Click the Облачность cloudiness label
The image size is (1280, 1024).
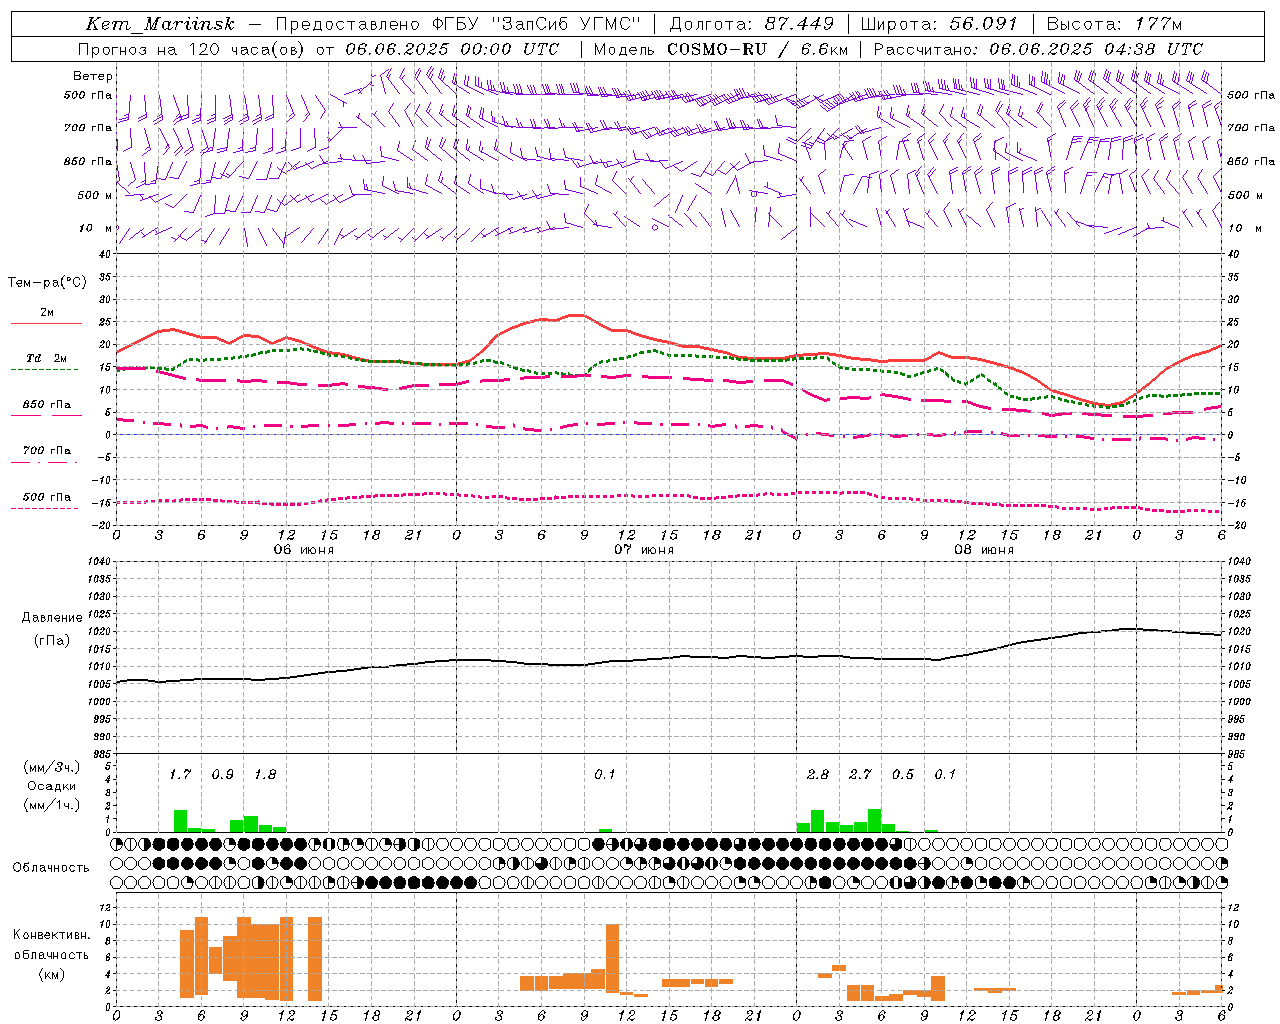(x=51, y=868)
